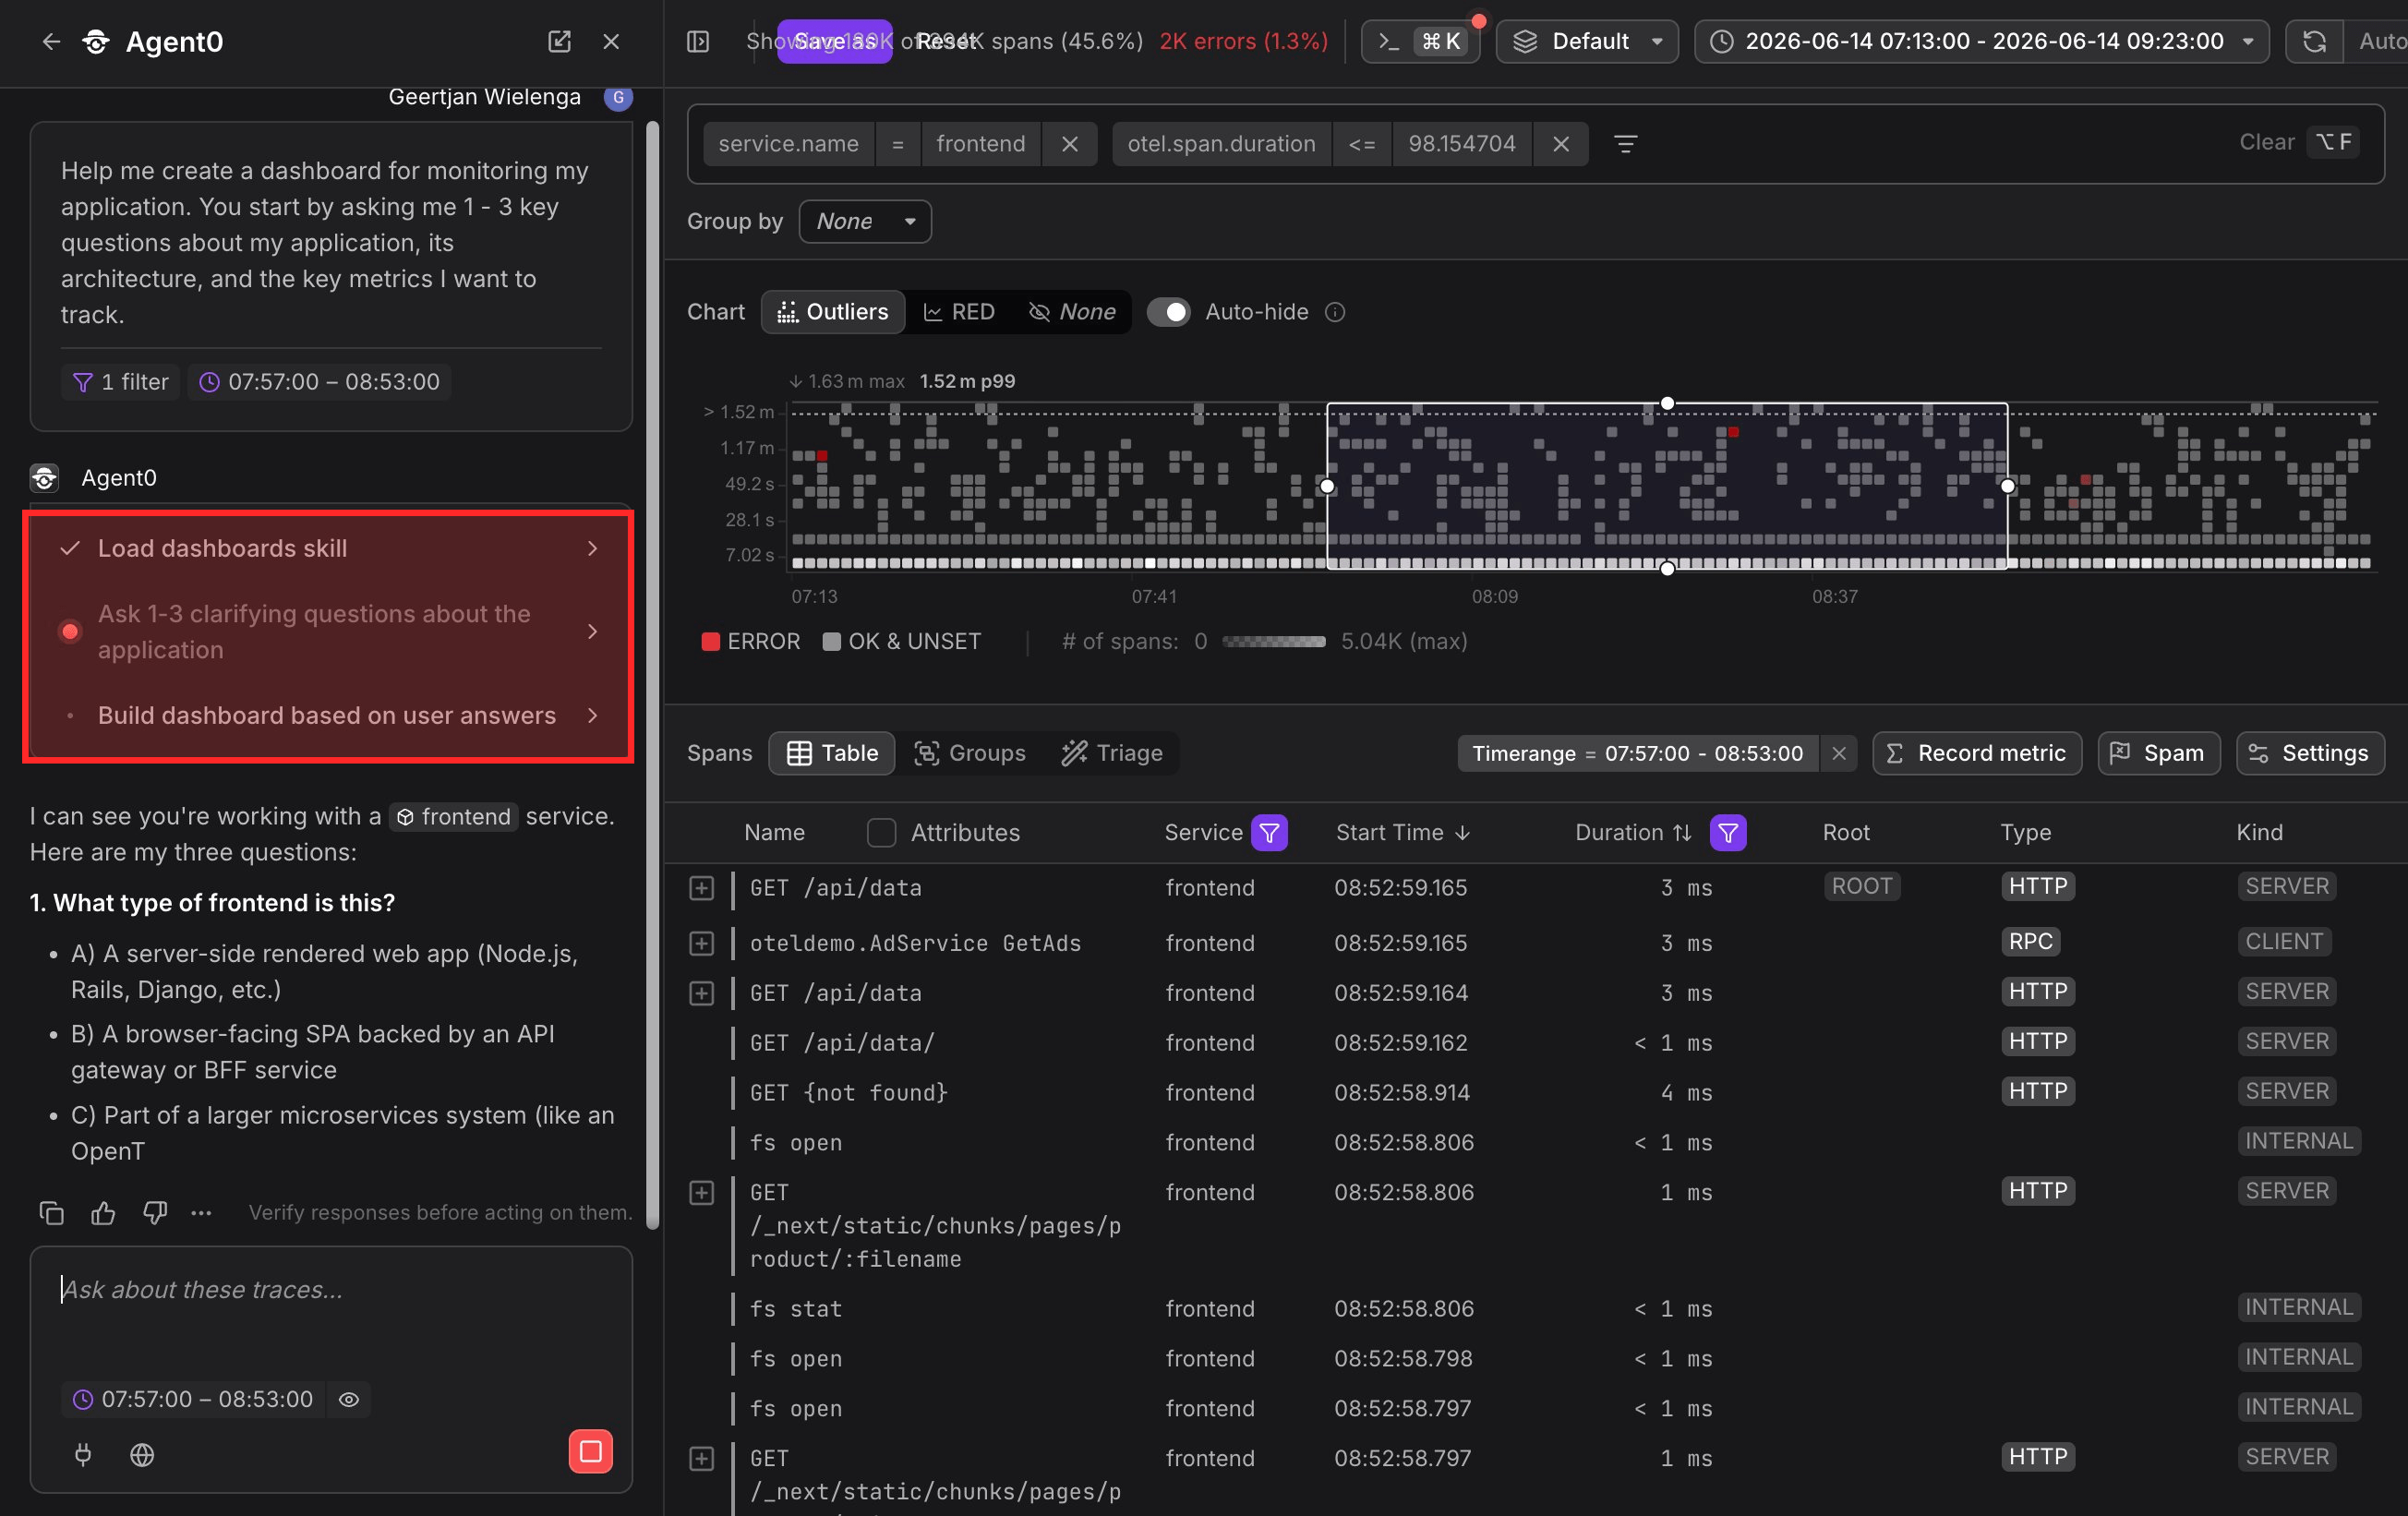Give thumbs up to response
The height and width of the screenshot is (1516, 2408).
pos(103,1213)
